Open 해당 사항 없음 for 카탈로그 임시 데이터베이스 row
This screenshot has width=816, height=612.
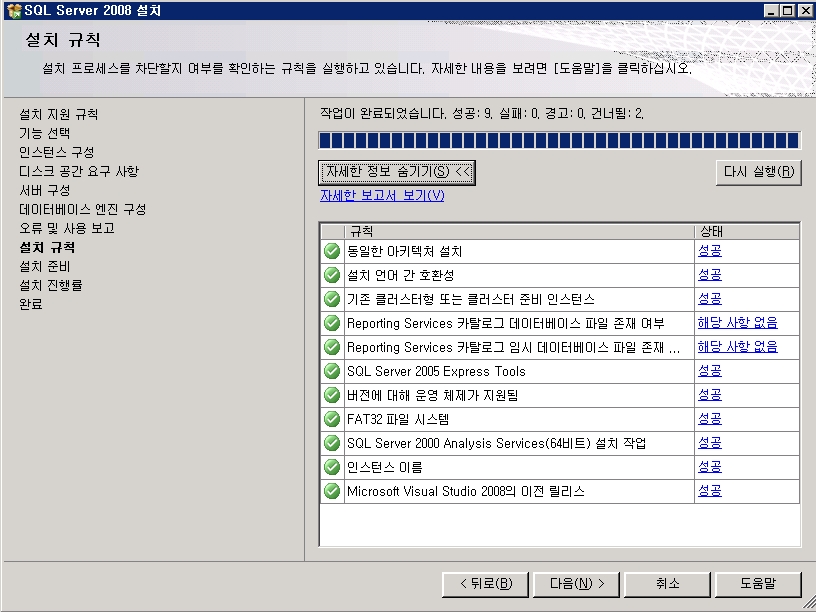pos(737,347)
